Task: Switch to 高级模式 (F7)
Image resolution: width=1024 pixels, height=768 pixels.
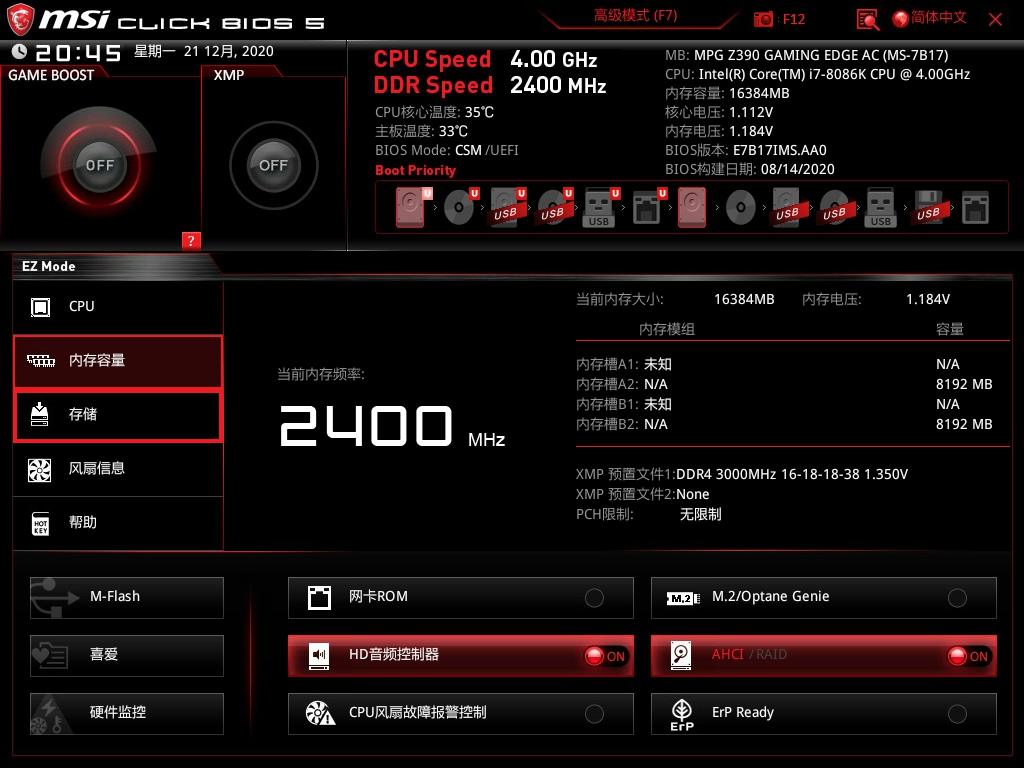Action: (x=635, y=16)
